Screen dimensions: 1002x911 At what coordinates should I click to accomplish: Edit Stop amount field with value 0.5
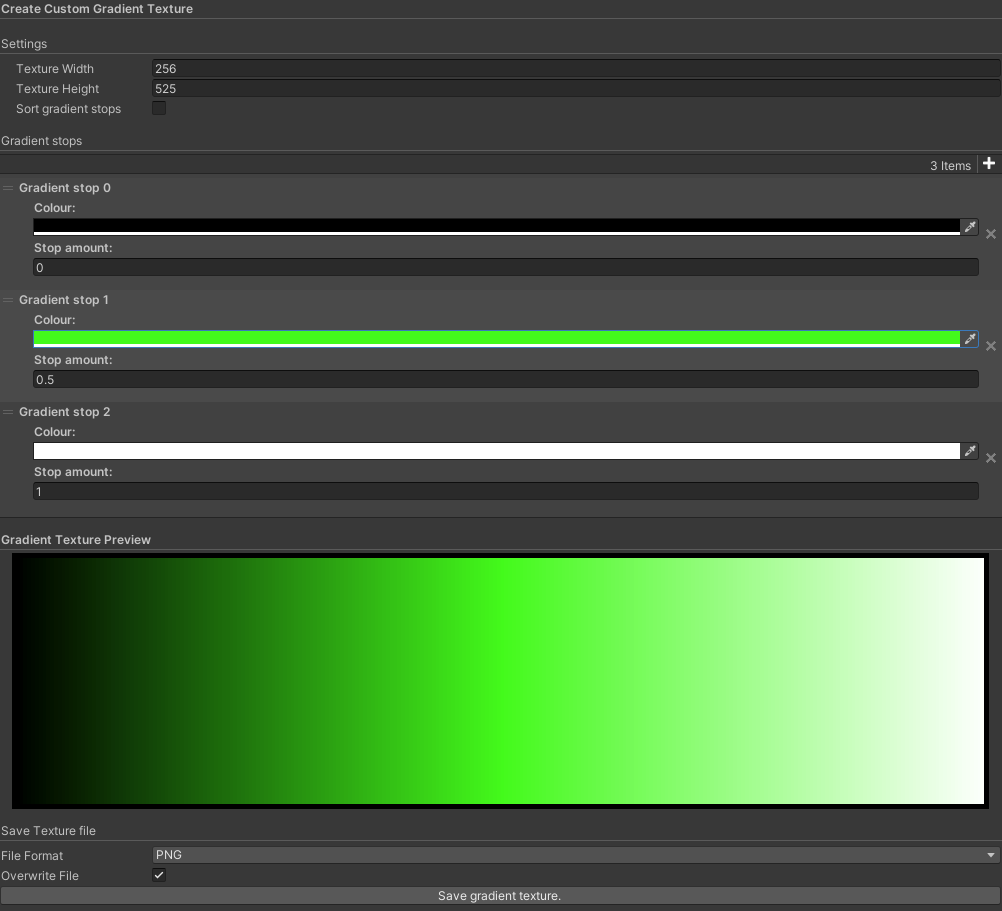click(x=505, y=379)
